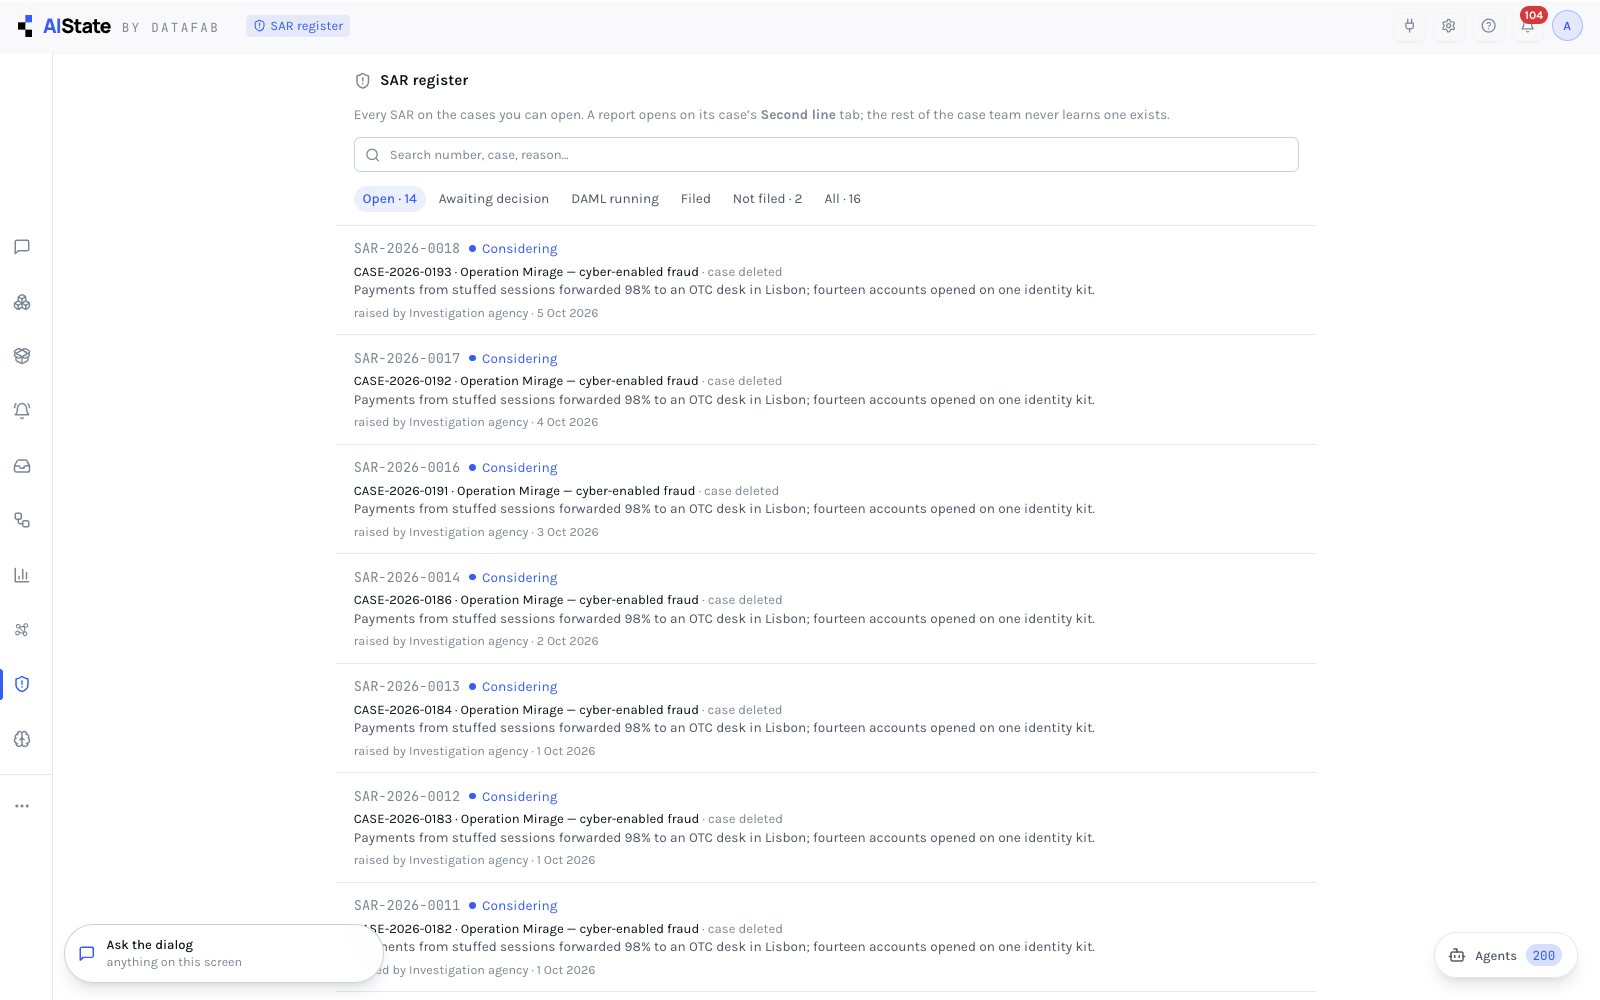Open report SAR-2026-0018

[x=826, y=280]
